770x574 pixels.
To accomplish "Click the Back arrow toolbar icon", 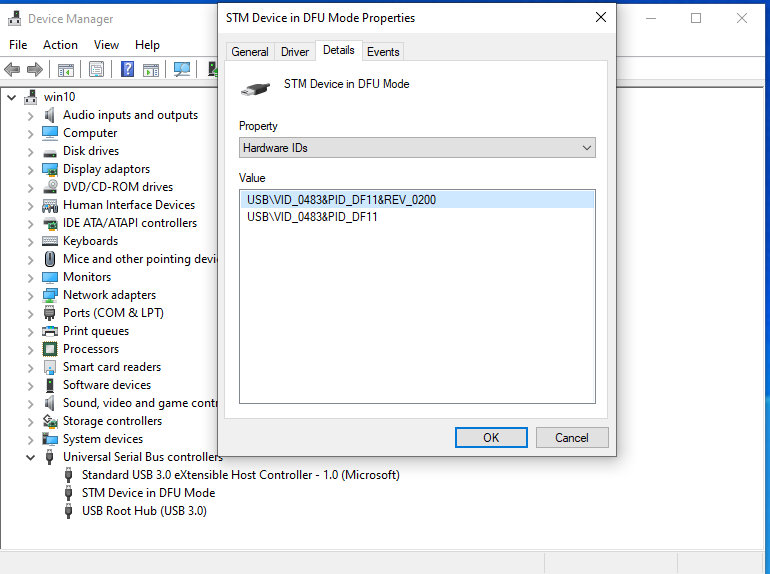I will (x=12, y=69).
